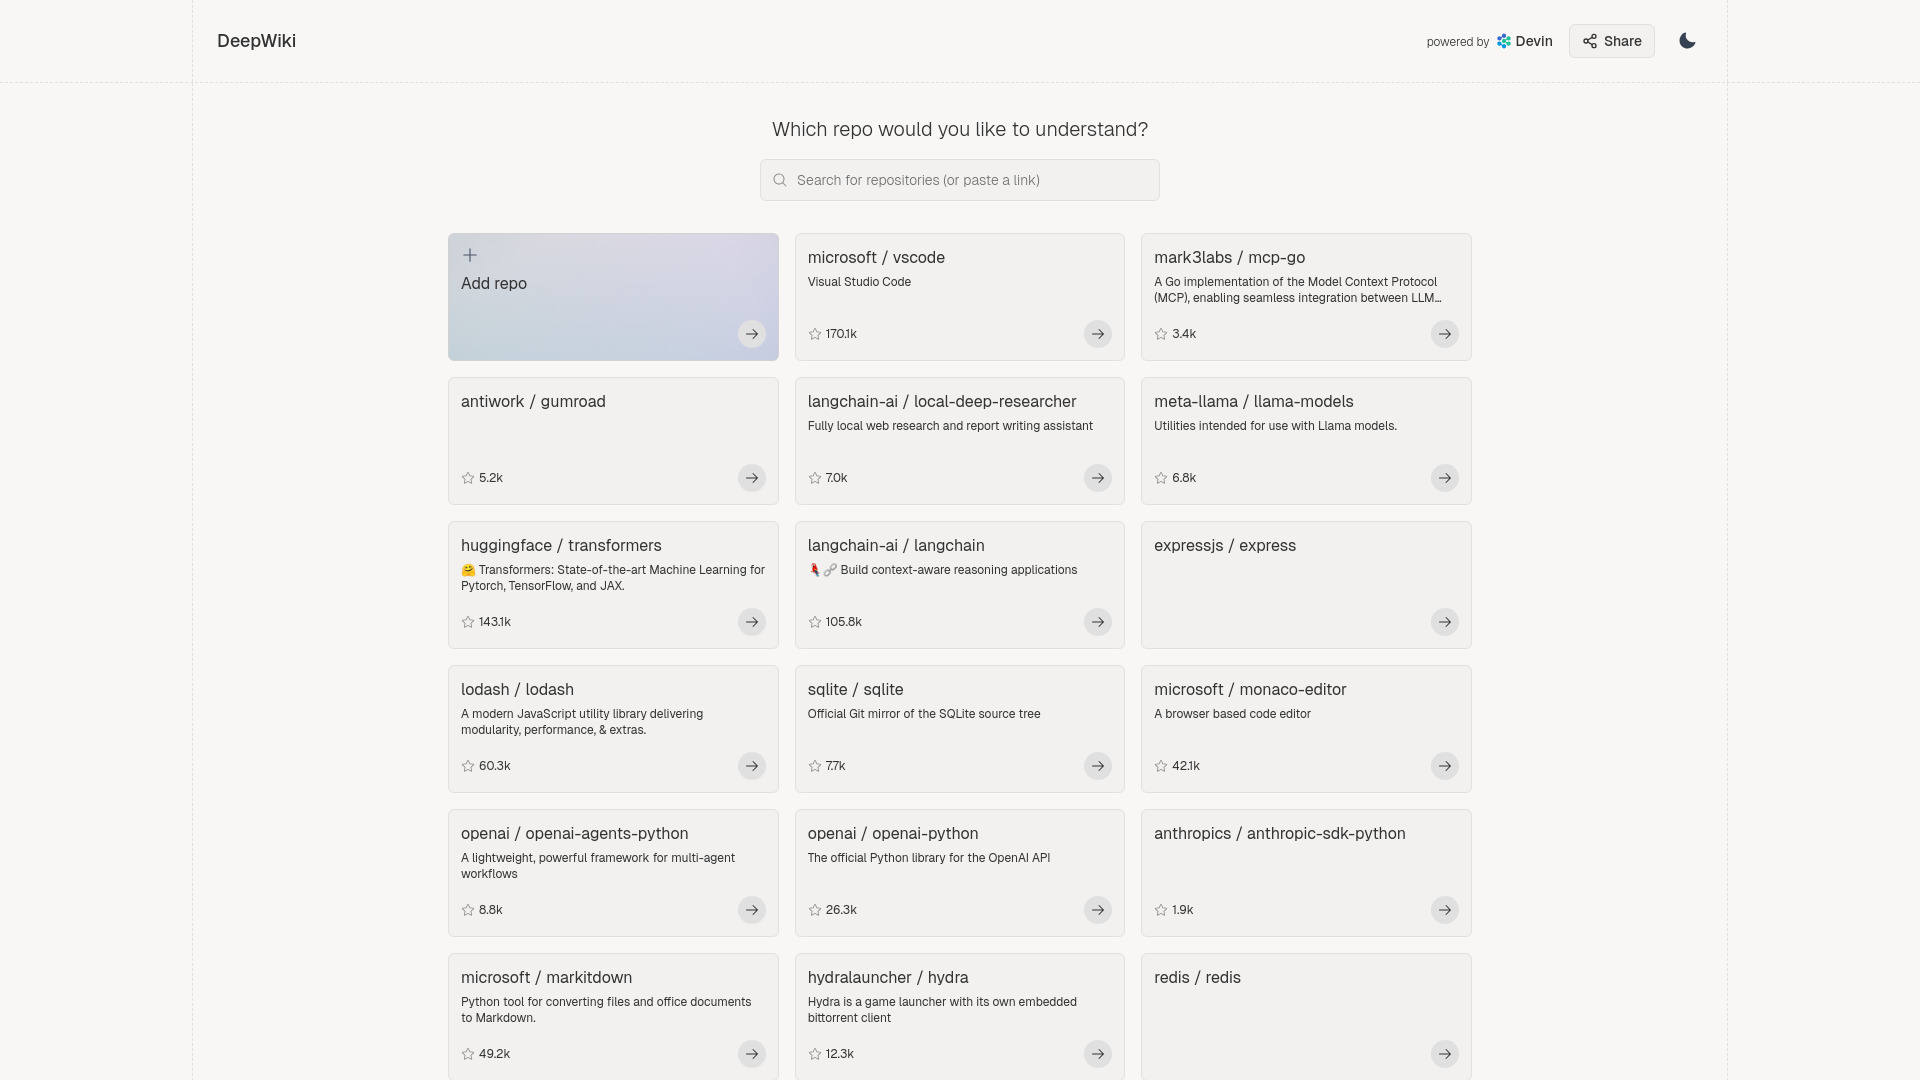Open mark3labs/mcp-go with its arrow icon
1920x1080 pixels.
[1444, 334]
